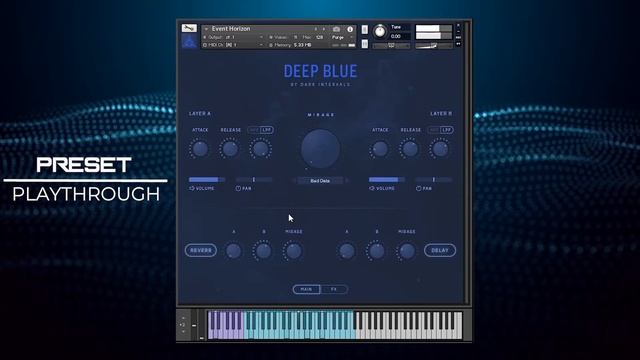
Task: Switch Layer A filter to HPF
Action: [x=255, y=130]
